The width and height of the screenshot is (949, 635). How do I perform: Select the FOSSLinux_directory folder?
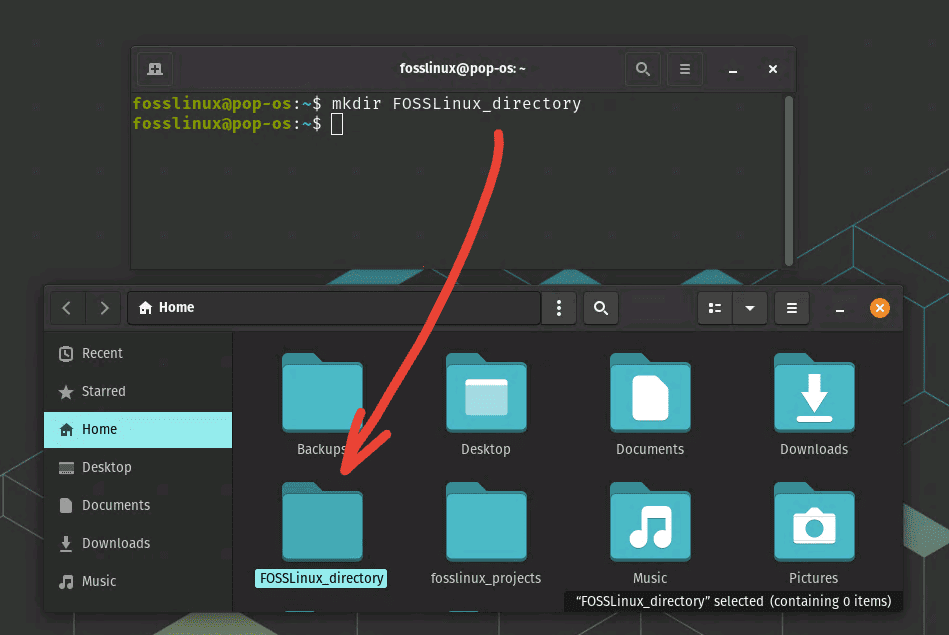click(321, 522)
